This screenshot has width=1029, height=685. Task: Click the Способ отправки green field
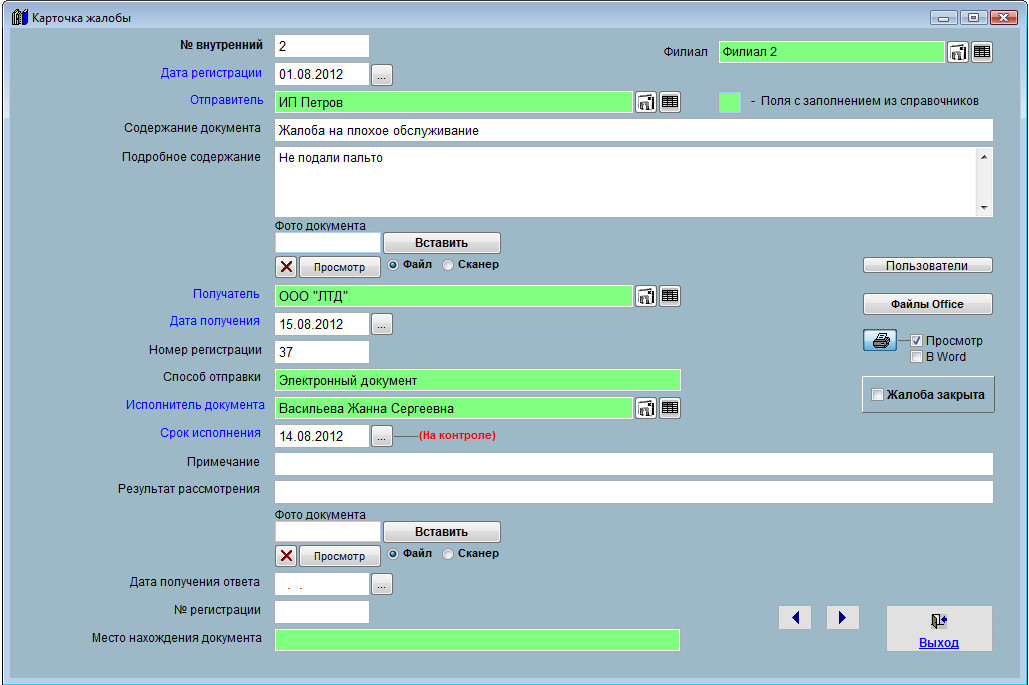[478, 380]
